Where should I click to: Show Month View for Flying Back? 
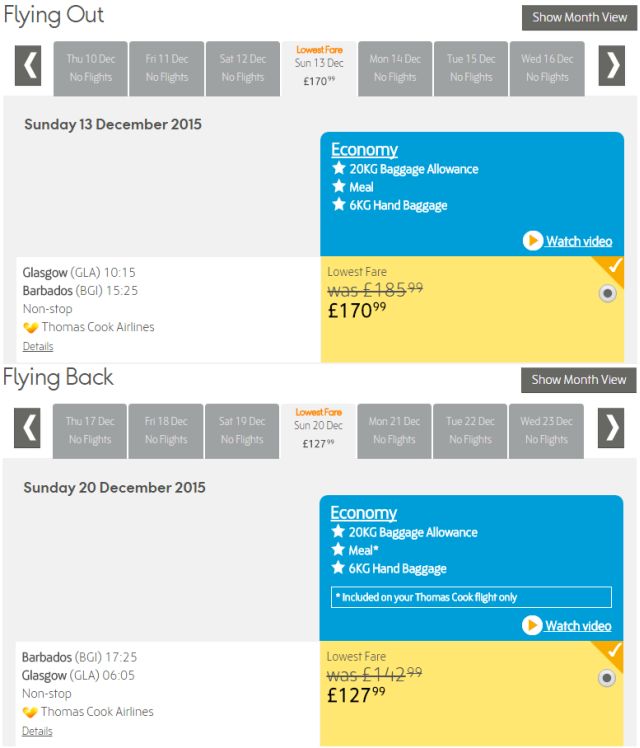pos(578,380)
